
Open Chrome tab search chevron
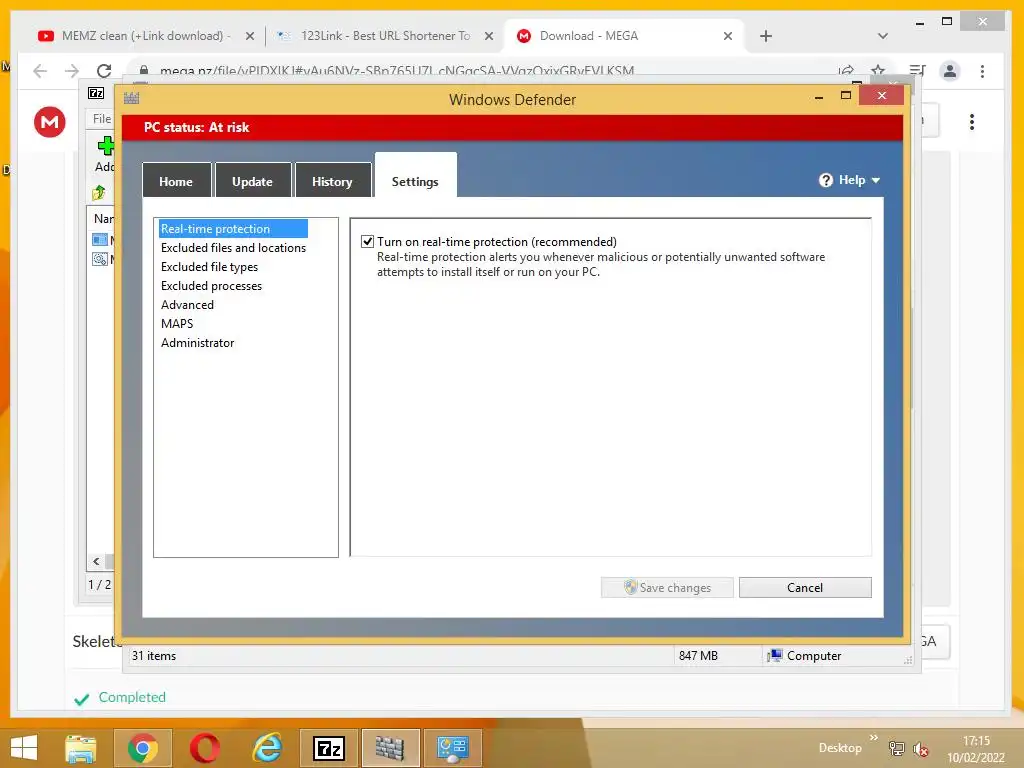pyautogui.click(x=882, y=36)
